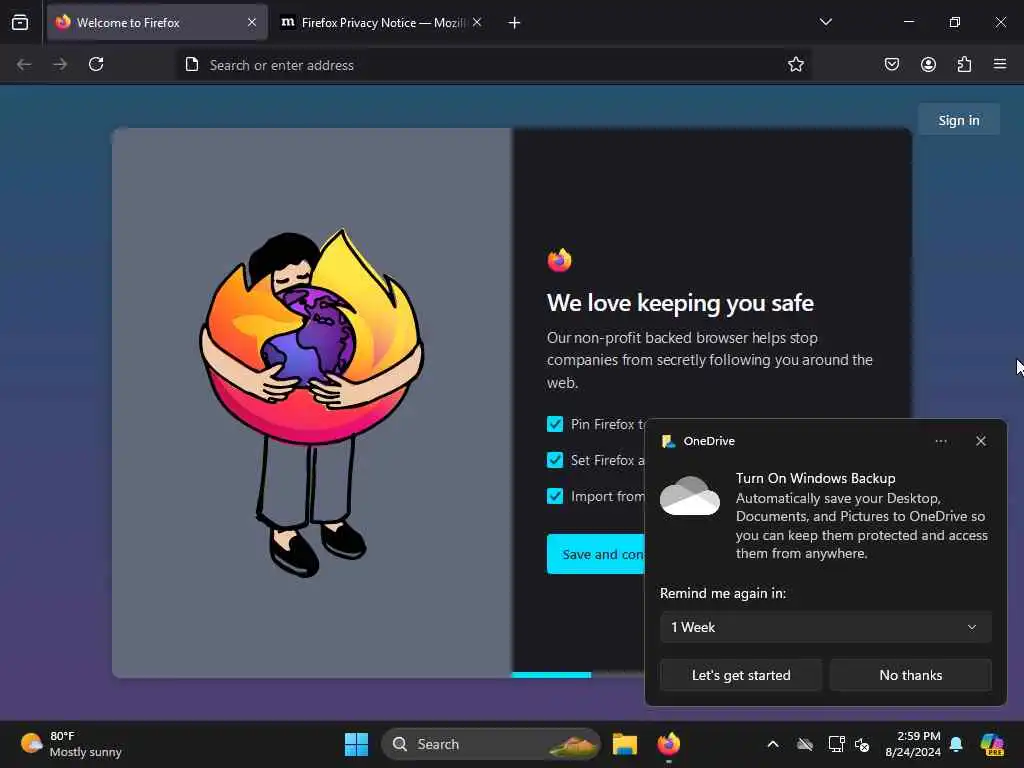Switch to Firefox Privacy Notice tab
Image resolution: width=1024 pixels, height=768 pixels.
tap(381, 22)
